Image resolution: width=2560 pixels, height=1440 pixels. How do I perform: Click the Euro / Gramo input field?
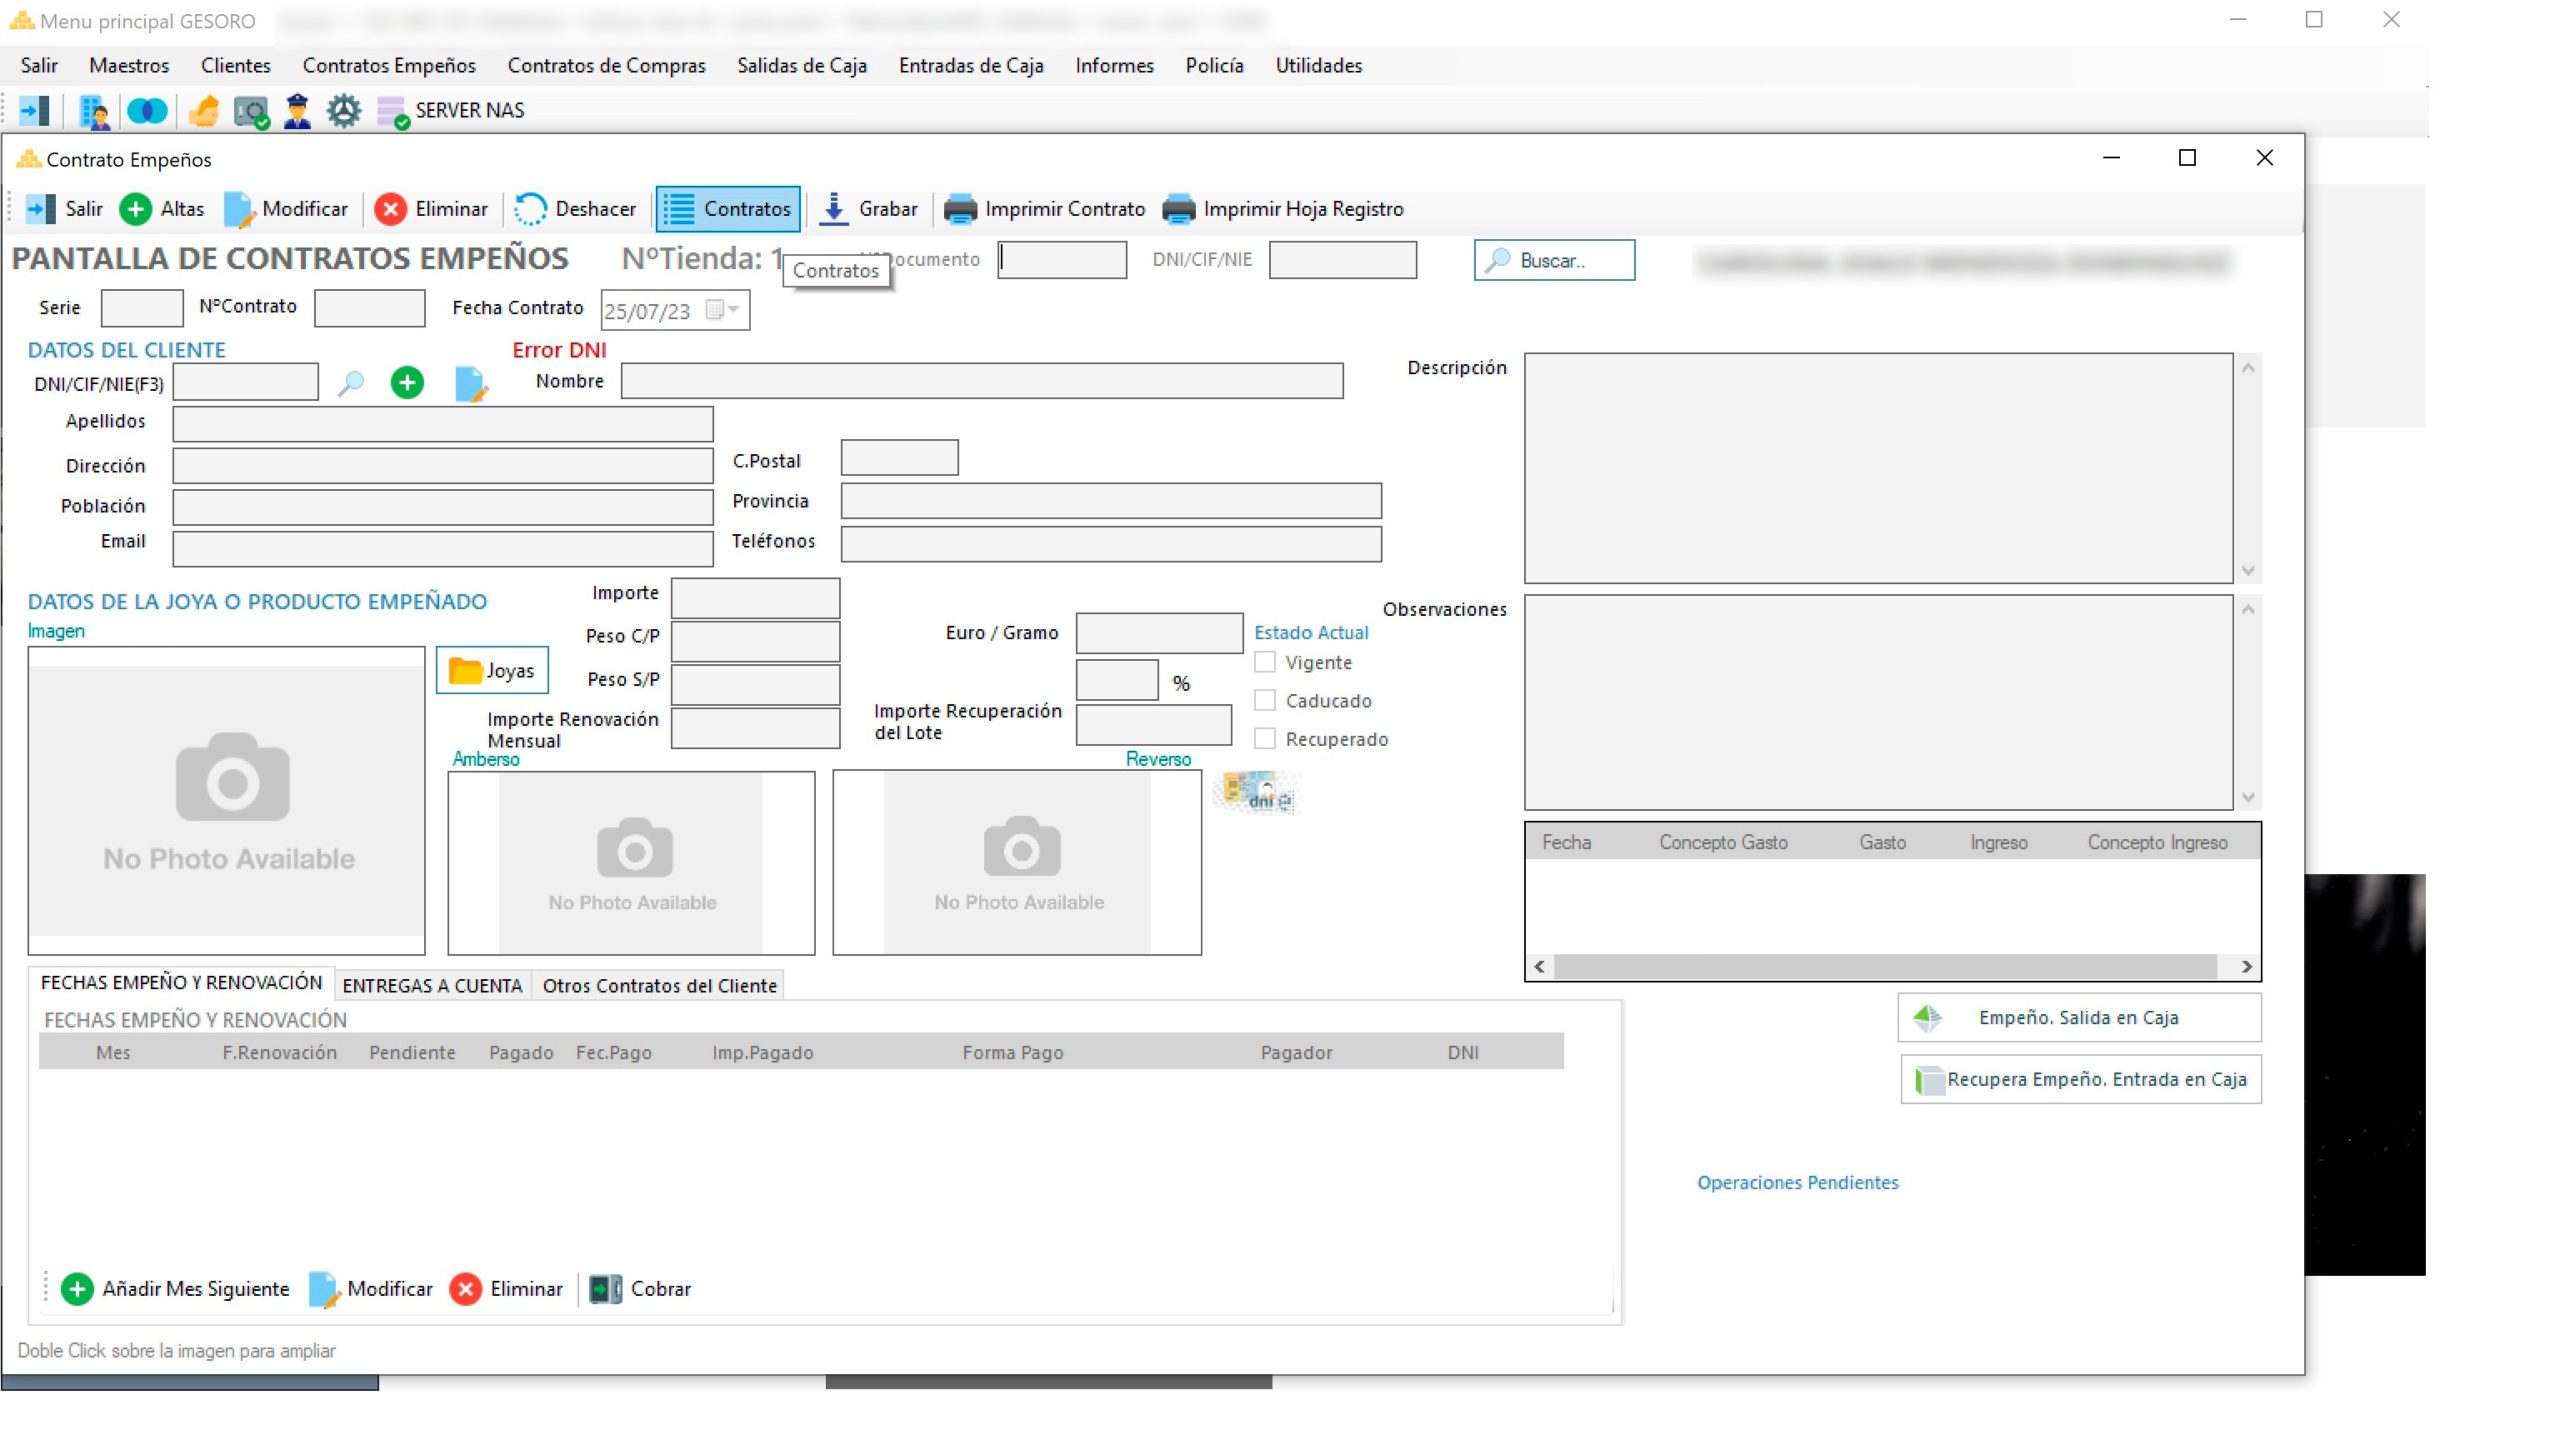point(1160,634)
